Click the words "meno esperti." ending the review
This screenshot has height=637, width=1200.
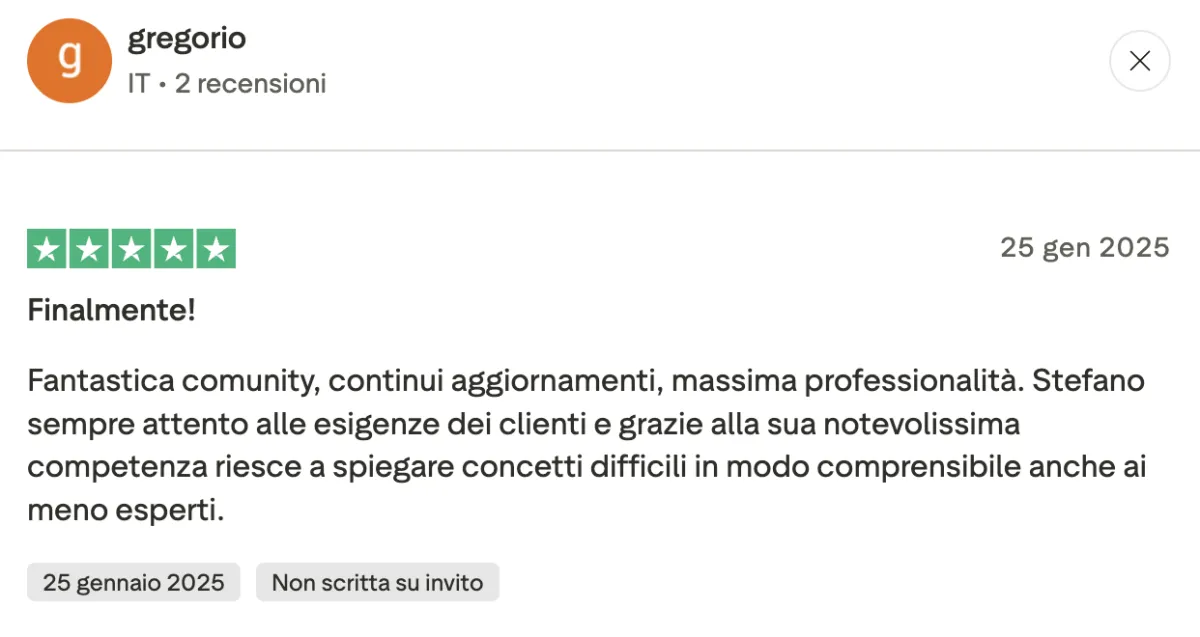point(125,511)
